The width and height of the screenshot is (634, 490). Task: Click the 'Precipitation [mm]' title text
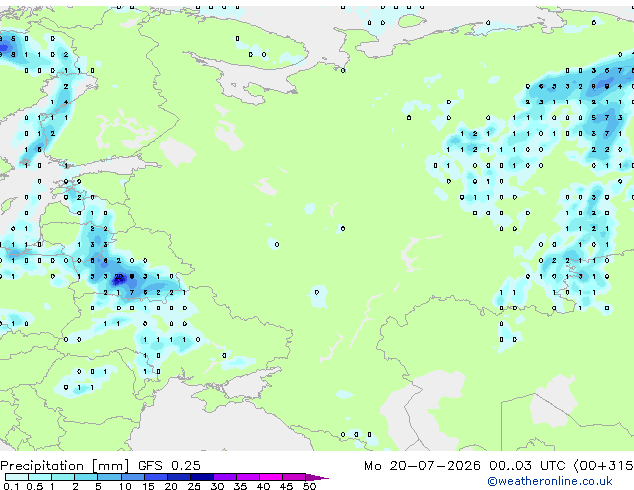[x=65, y=466]
